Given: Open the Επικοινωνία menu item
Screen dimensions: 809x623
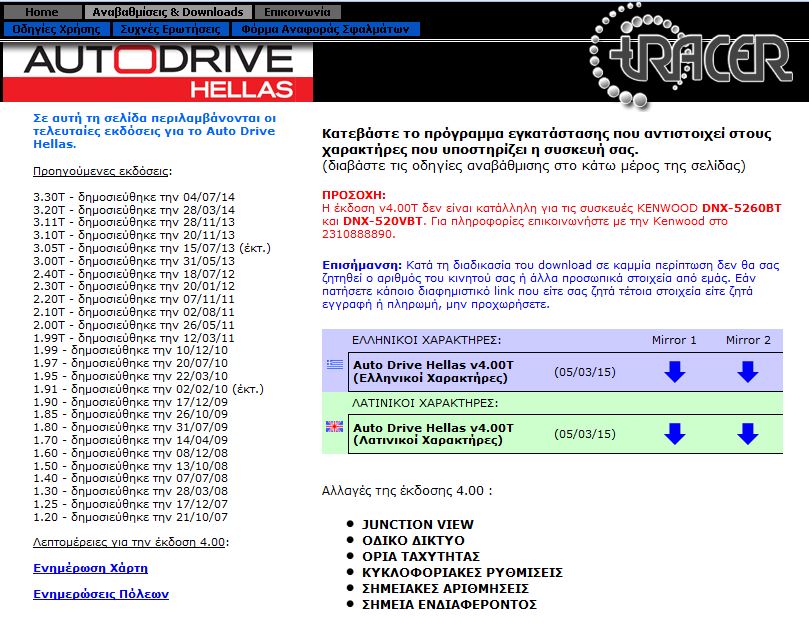Looking at the screenshot, I should (297, 12).
